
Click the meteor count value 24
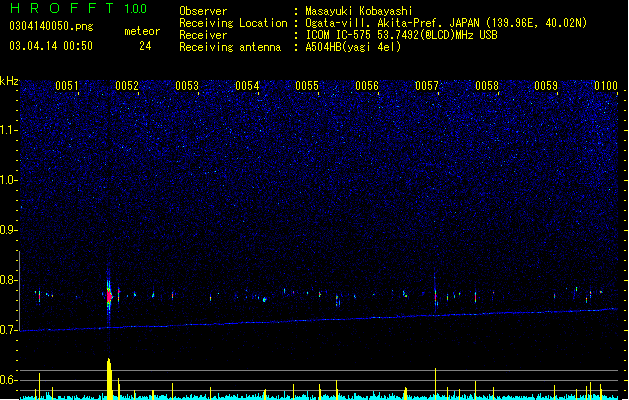pos(145,46)
